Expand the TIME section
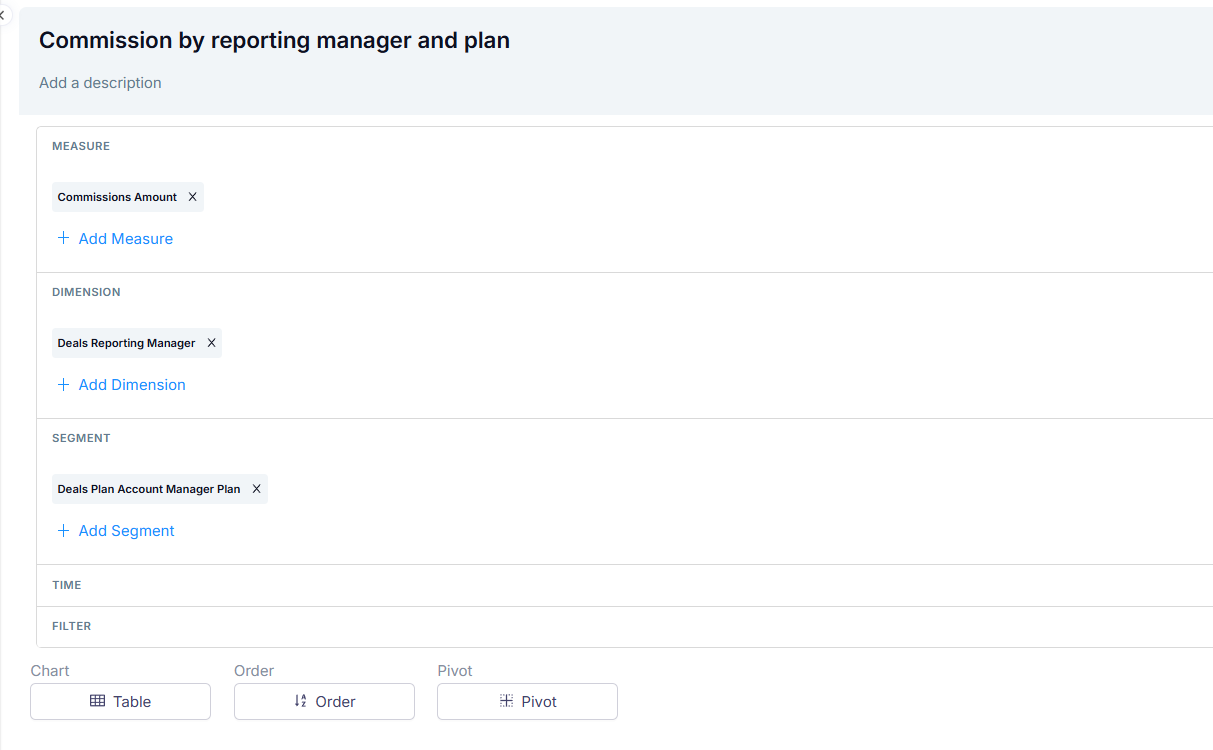Screen dimensions: 1213x750 [67, 585]
